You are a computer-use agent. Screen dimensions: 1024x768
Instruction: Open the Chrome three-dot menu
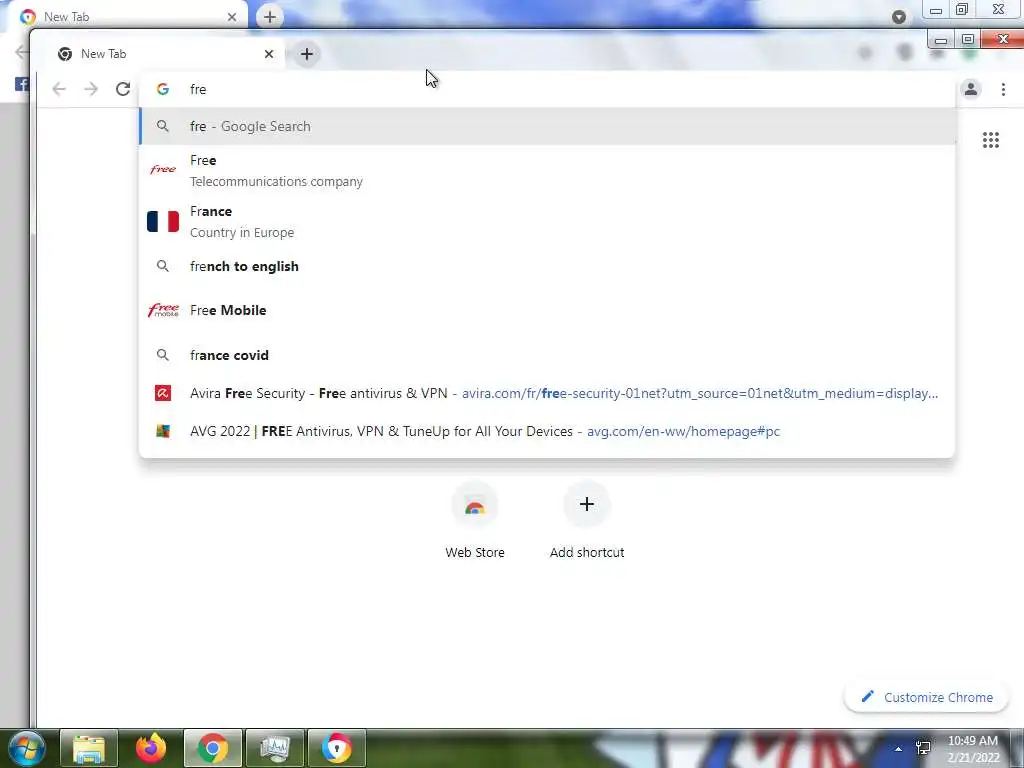[1003, 89]
